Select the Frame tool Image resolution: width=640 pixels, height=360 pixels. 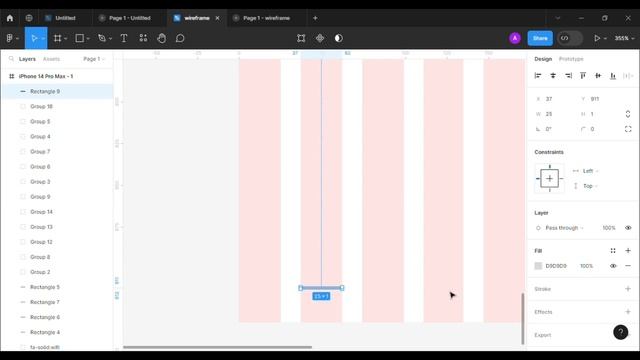point(58,38)
